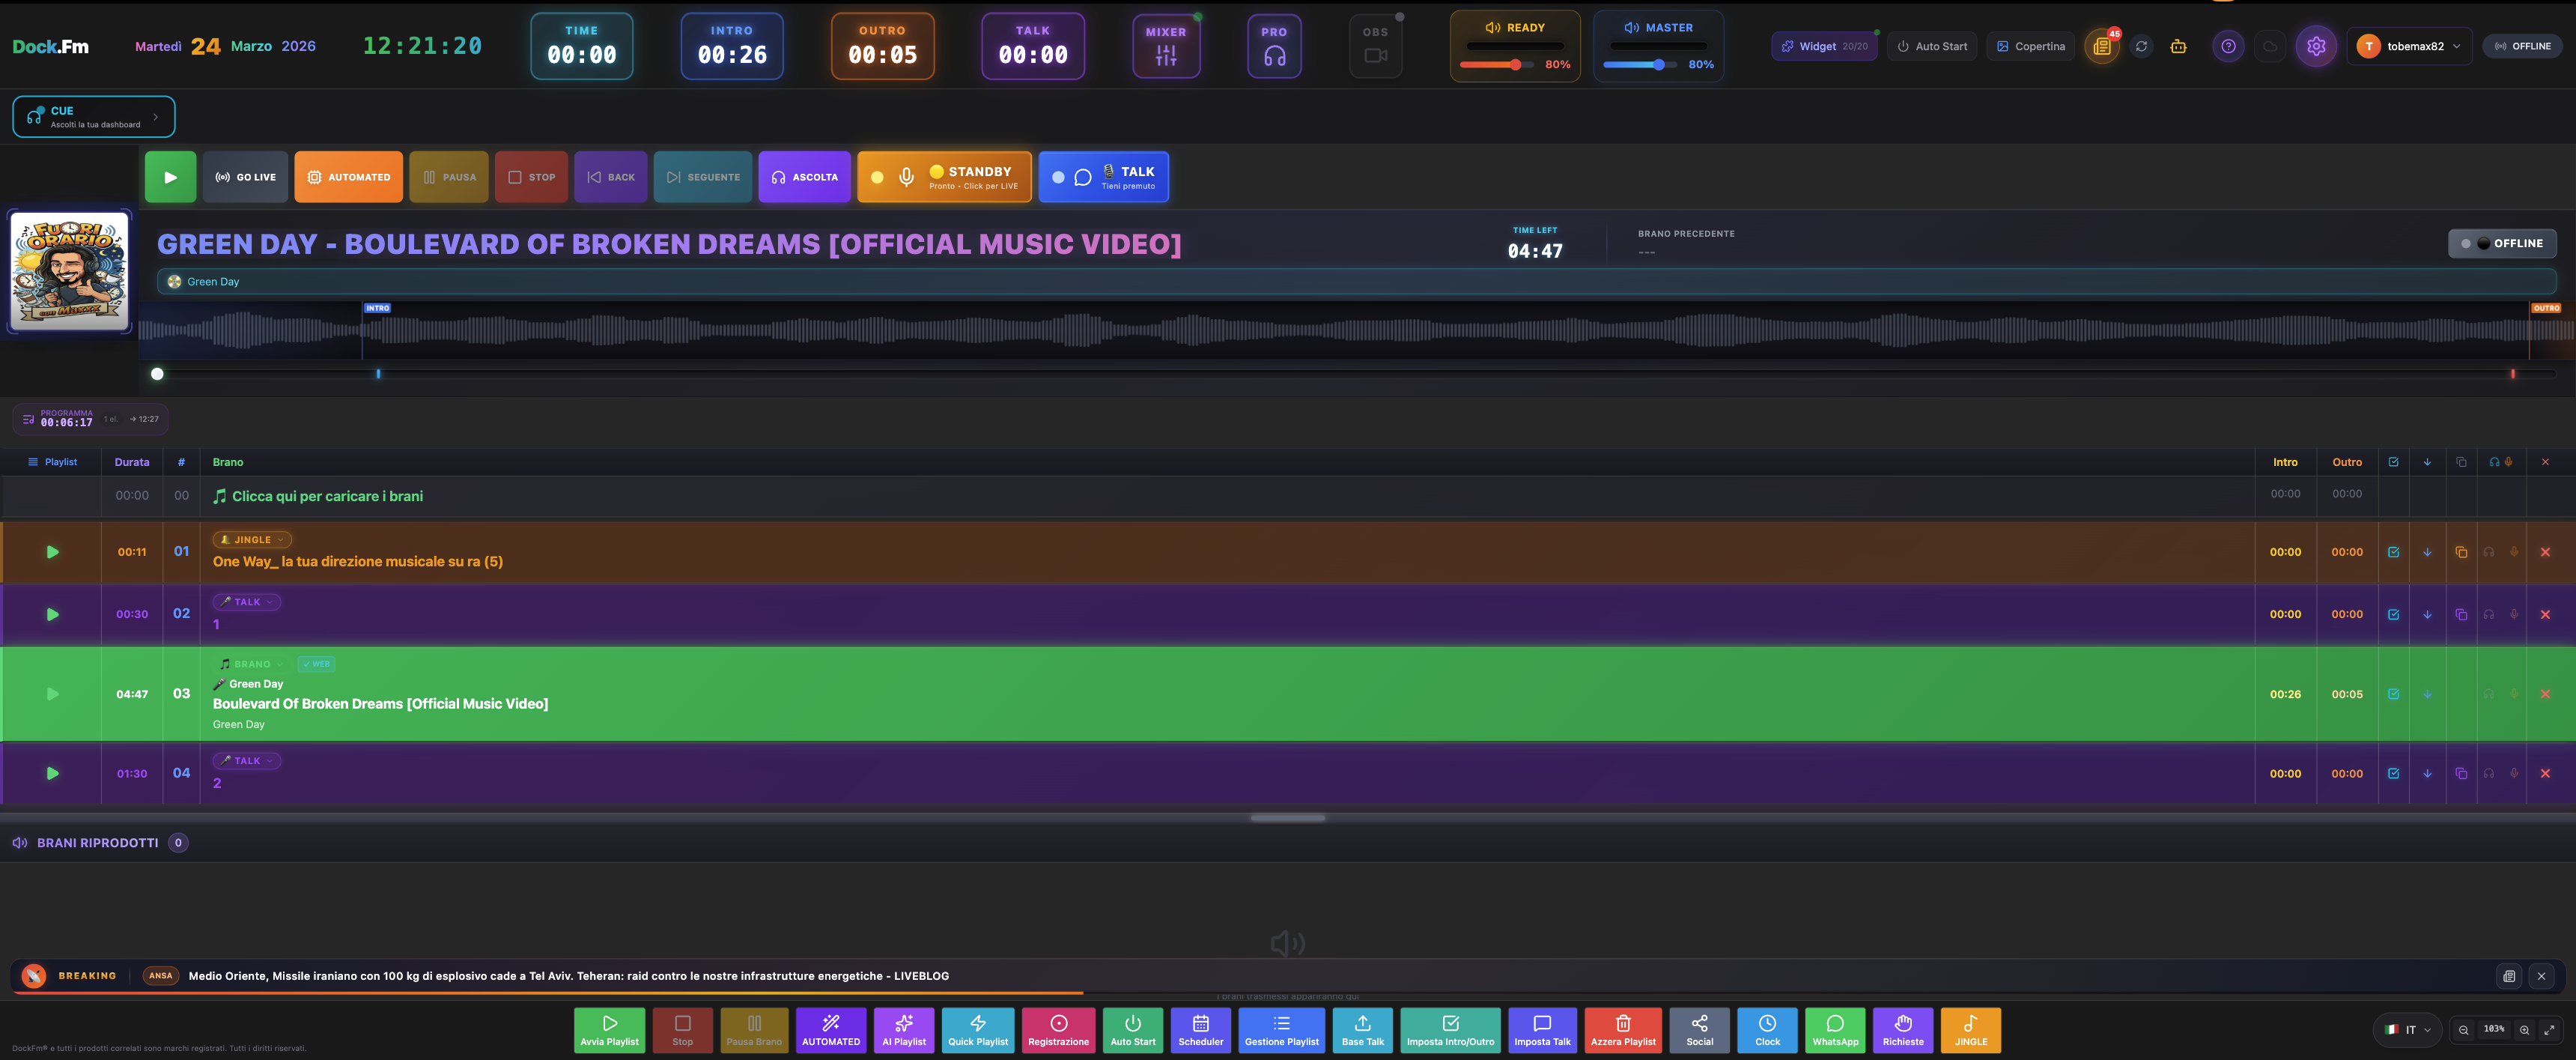2576x1060 pixels.
Task: Click the ASCOLTA listen button
Action: 804,177
